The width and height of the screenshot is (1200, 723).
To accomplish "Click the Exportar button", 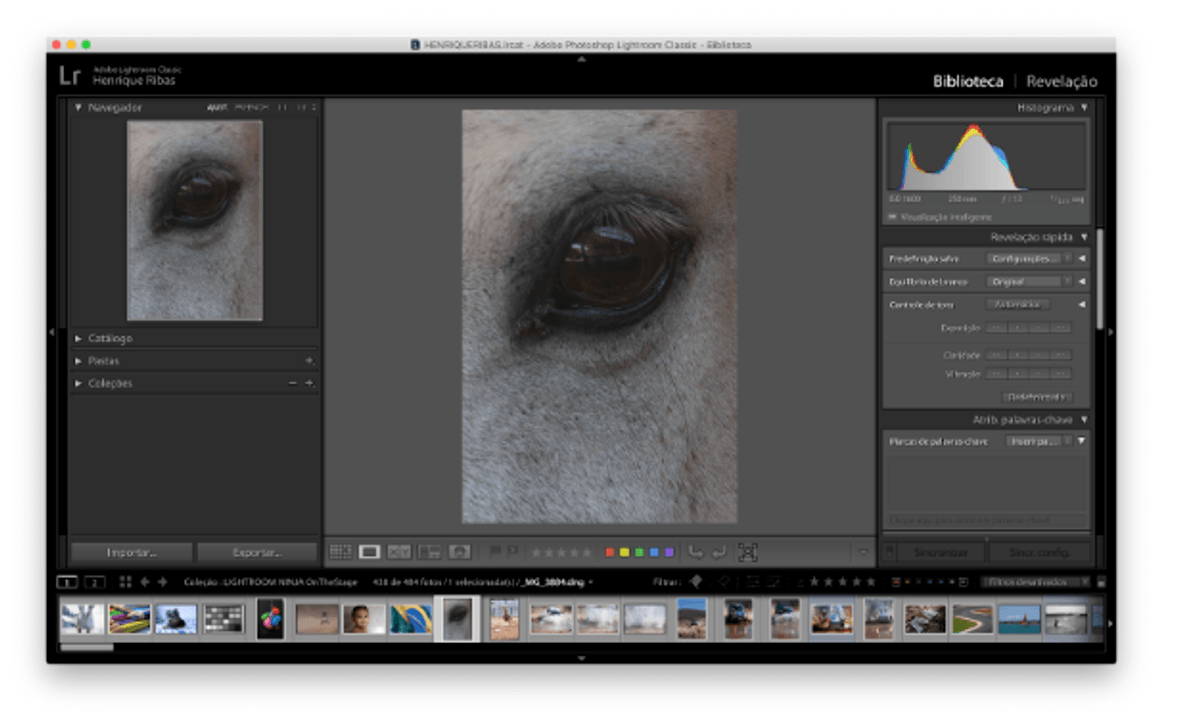I will [x=257, y=552].
